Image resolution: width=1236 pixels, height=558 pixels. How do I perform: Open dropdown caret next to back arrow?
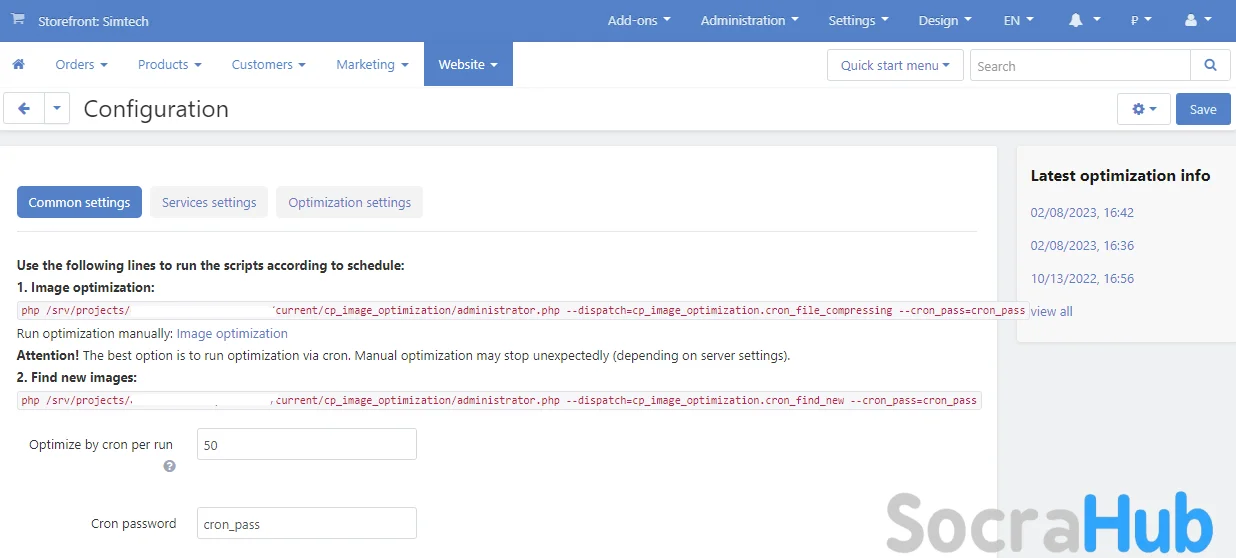57,109
